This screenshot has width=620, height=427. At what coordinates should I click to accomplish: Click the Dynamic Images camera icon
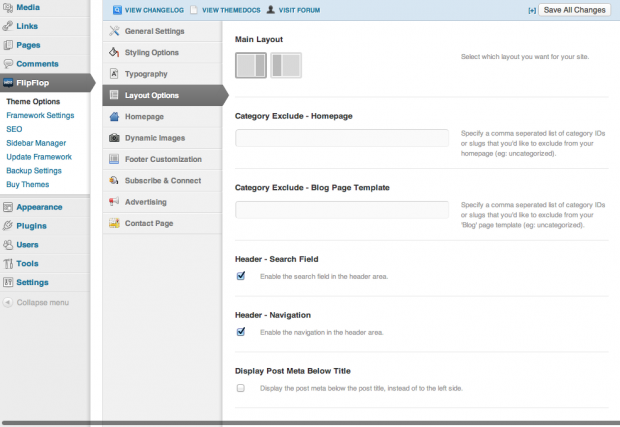(114, 138)
